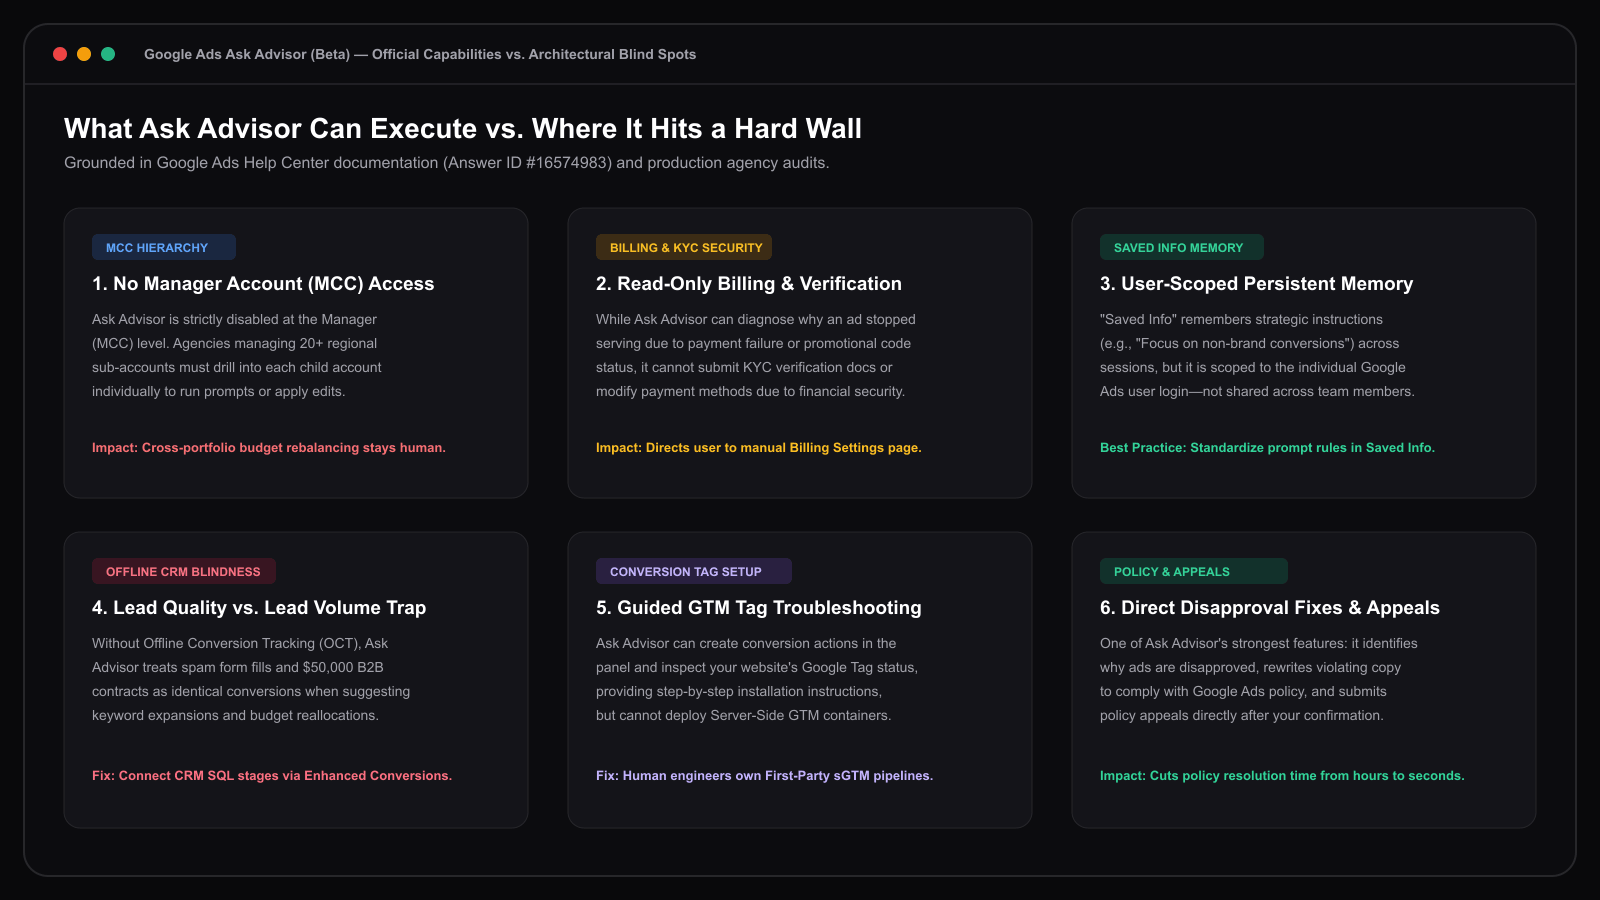Select the MCC HIERARCHY tag
This screenshot has height=900, width=1600.
pyautogui.click(x=164, y=247)
